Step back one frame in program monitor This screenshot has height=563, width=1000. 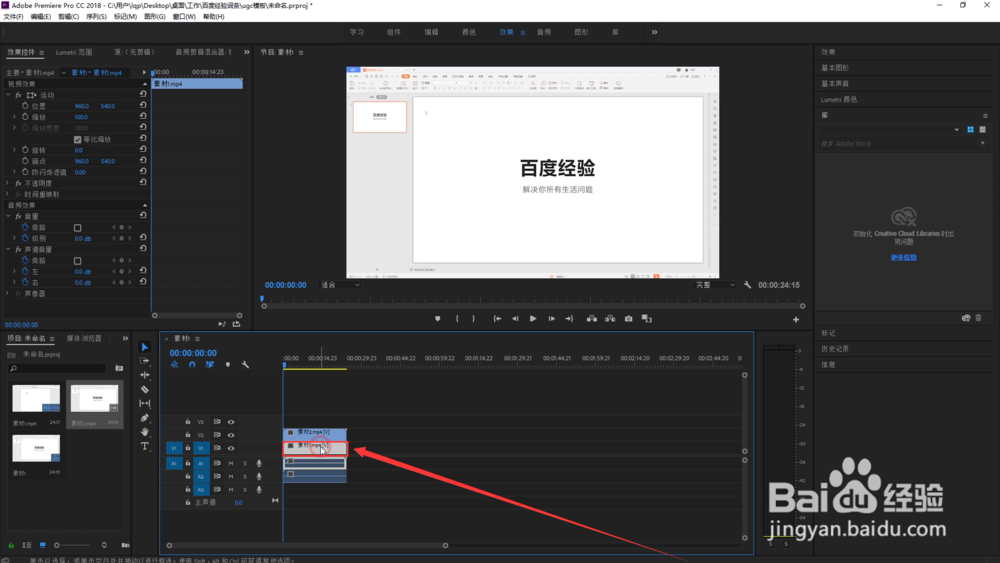click(515, 319)
